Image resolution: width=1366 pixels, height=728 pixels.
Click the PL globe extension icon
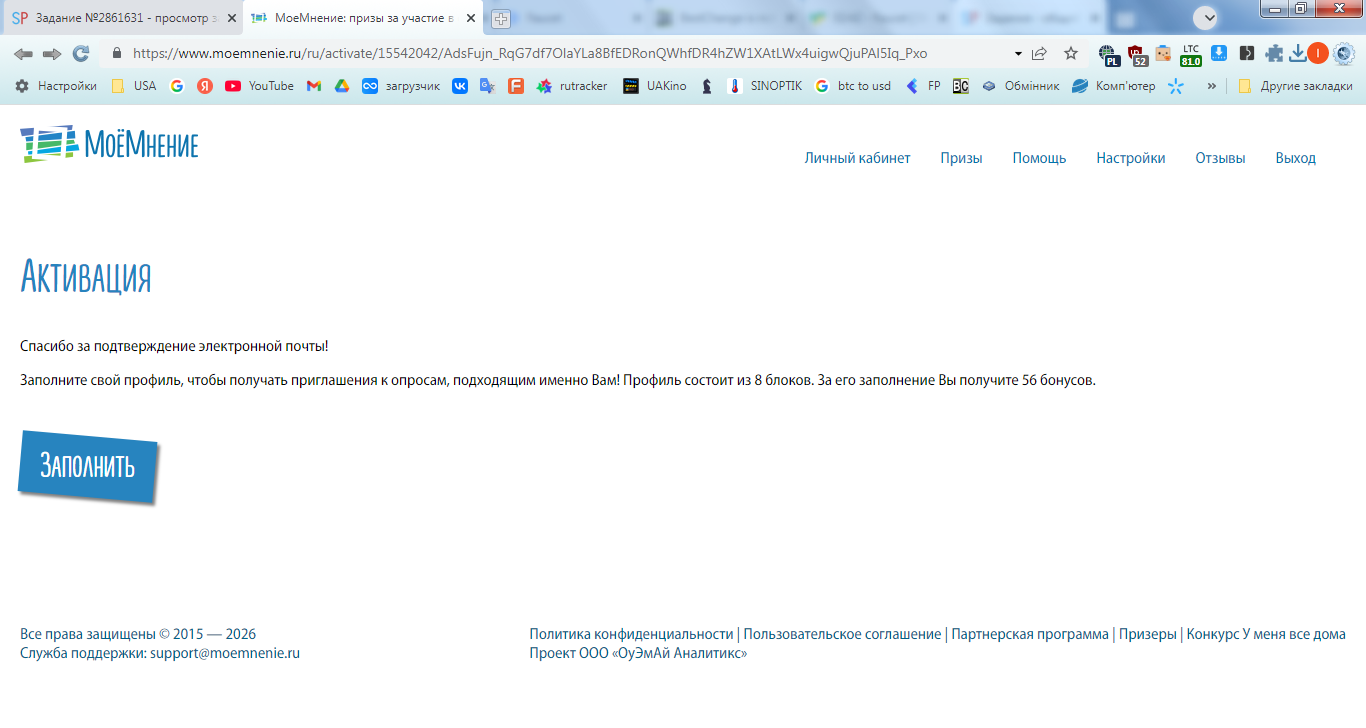coord(1108,55)
